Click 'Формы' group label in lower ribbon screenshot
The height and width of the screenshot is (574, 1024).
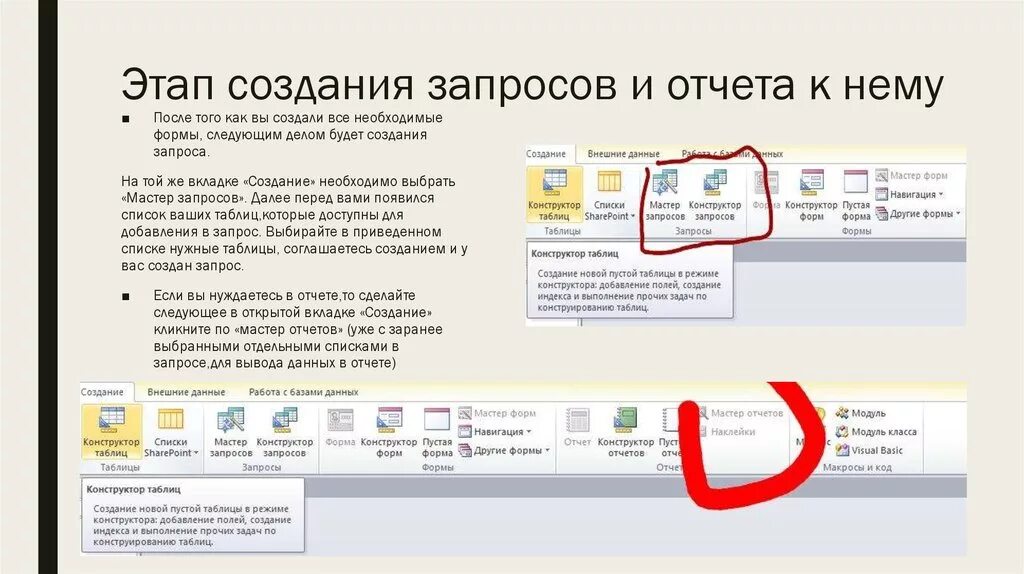438,468
